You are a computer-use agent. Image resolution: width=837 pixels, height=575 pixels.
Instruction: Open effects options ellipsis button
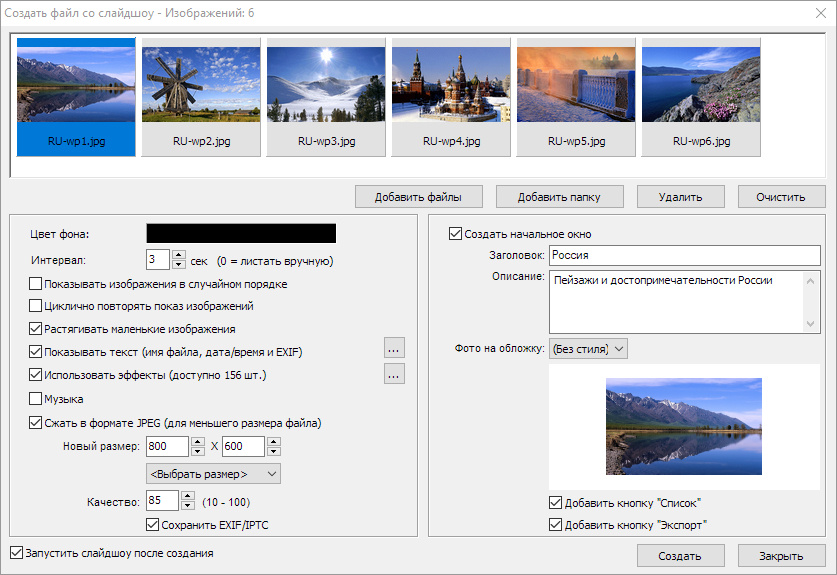[394, 374]
